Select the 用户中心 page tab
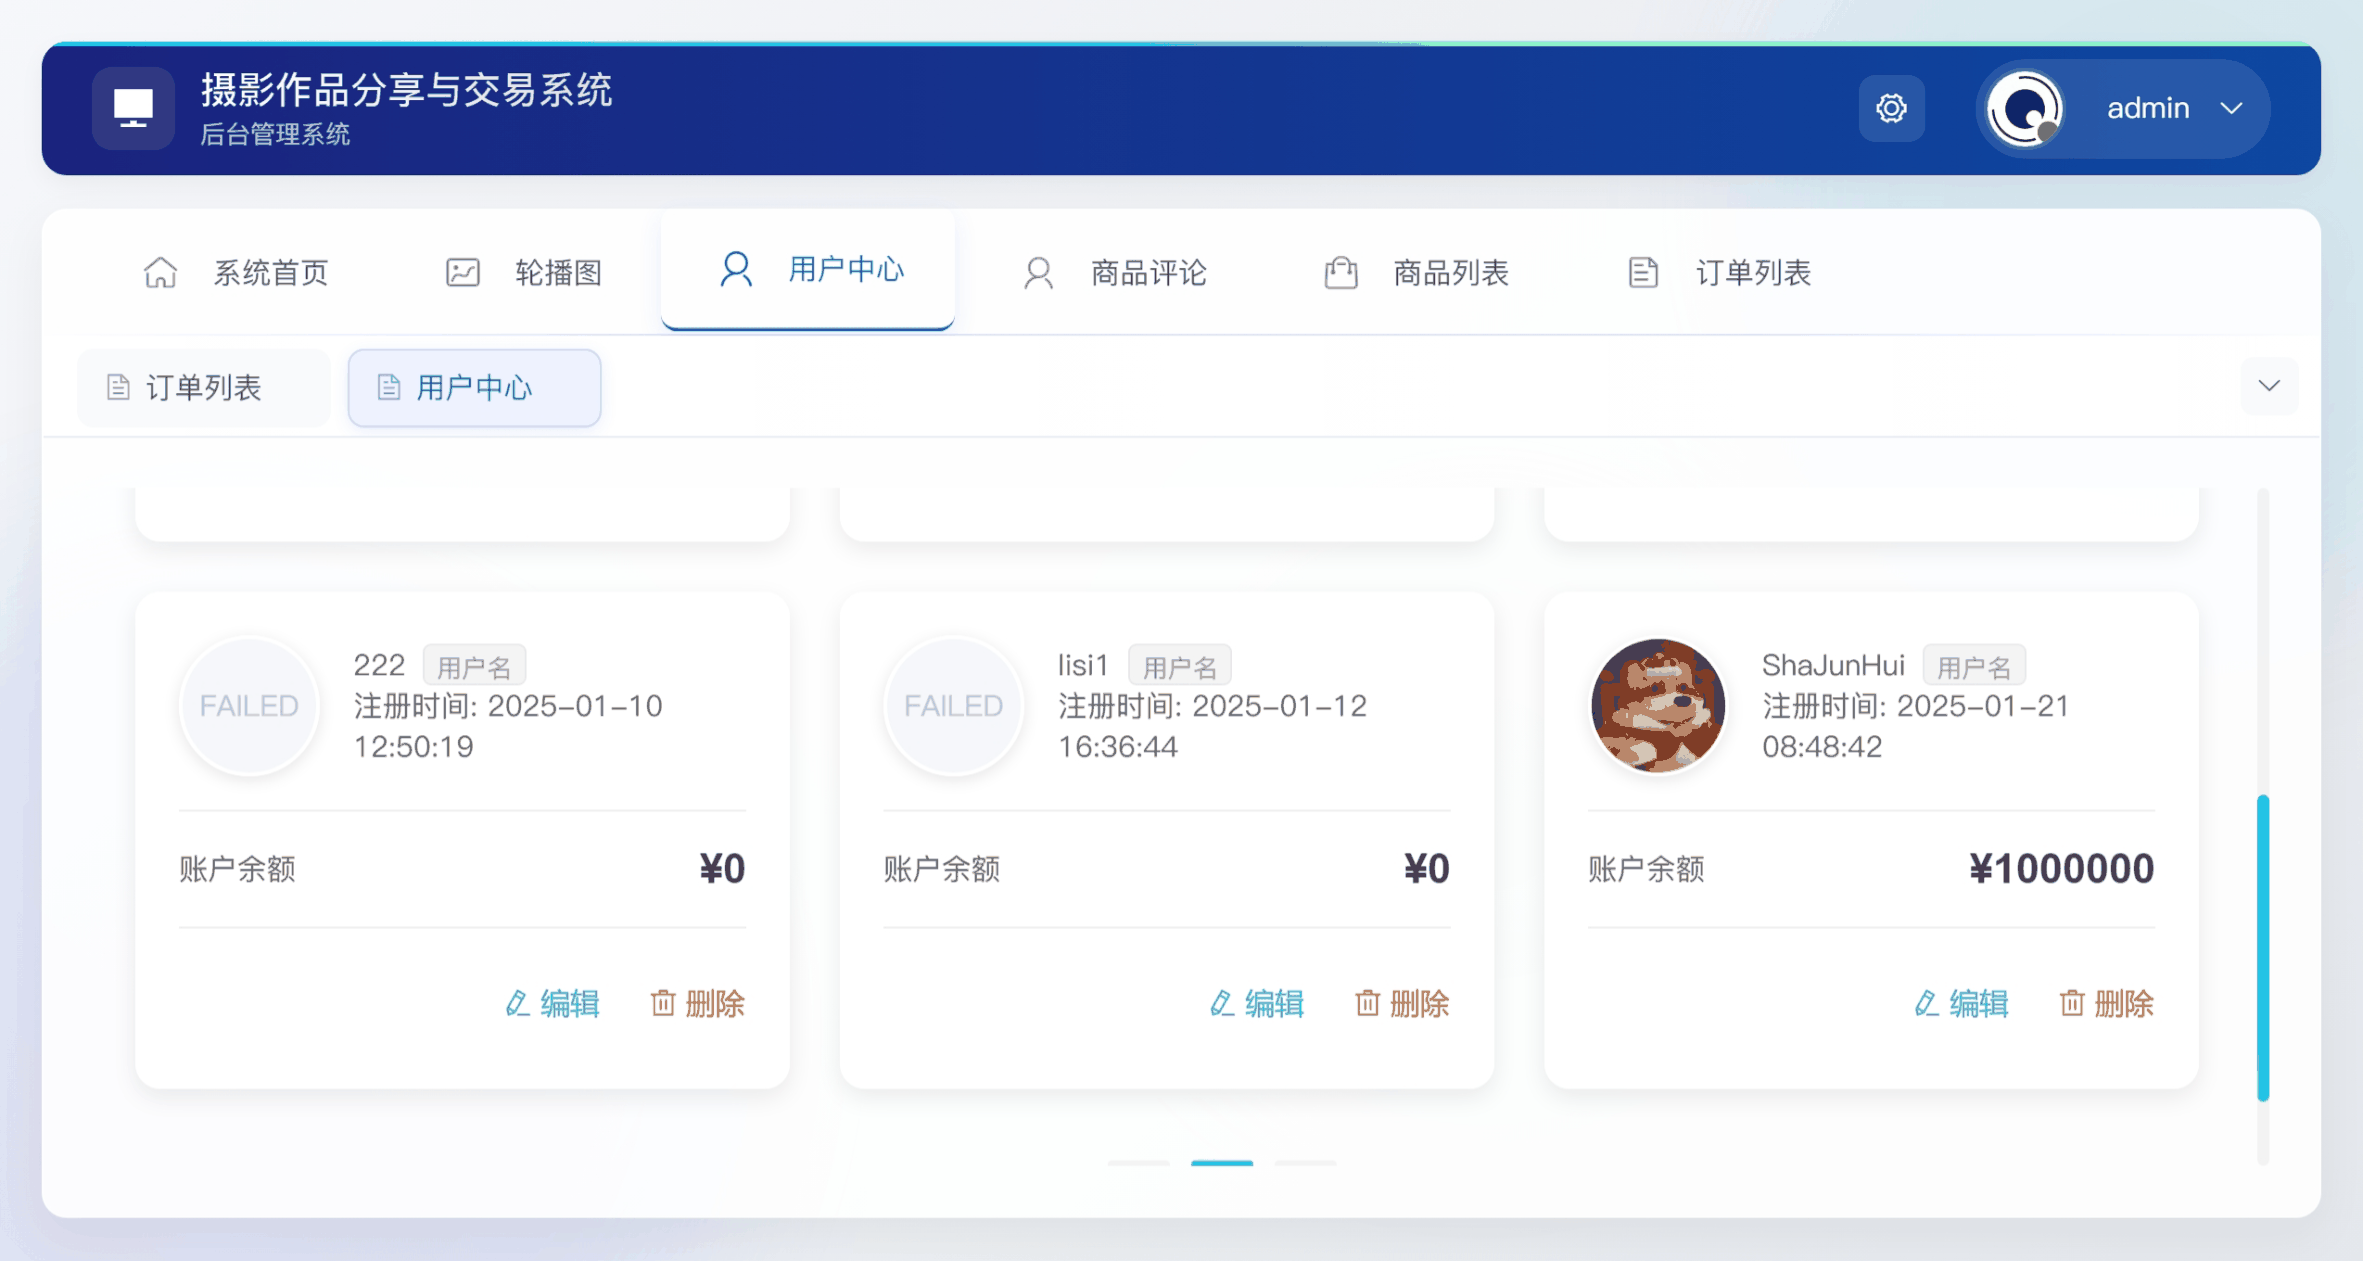 point(474,388)
